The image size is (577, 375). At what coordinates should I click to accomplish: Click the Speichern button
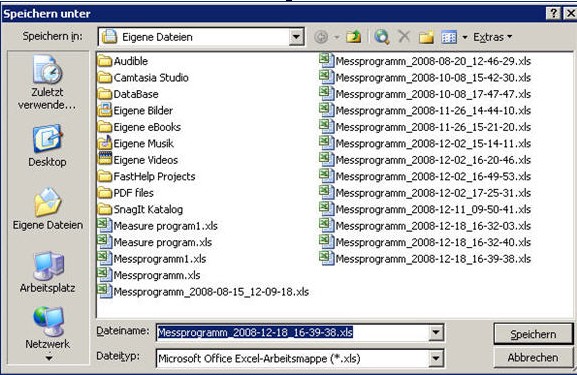pos(533,334)
